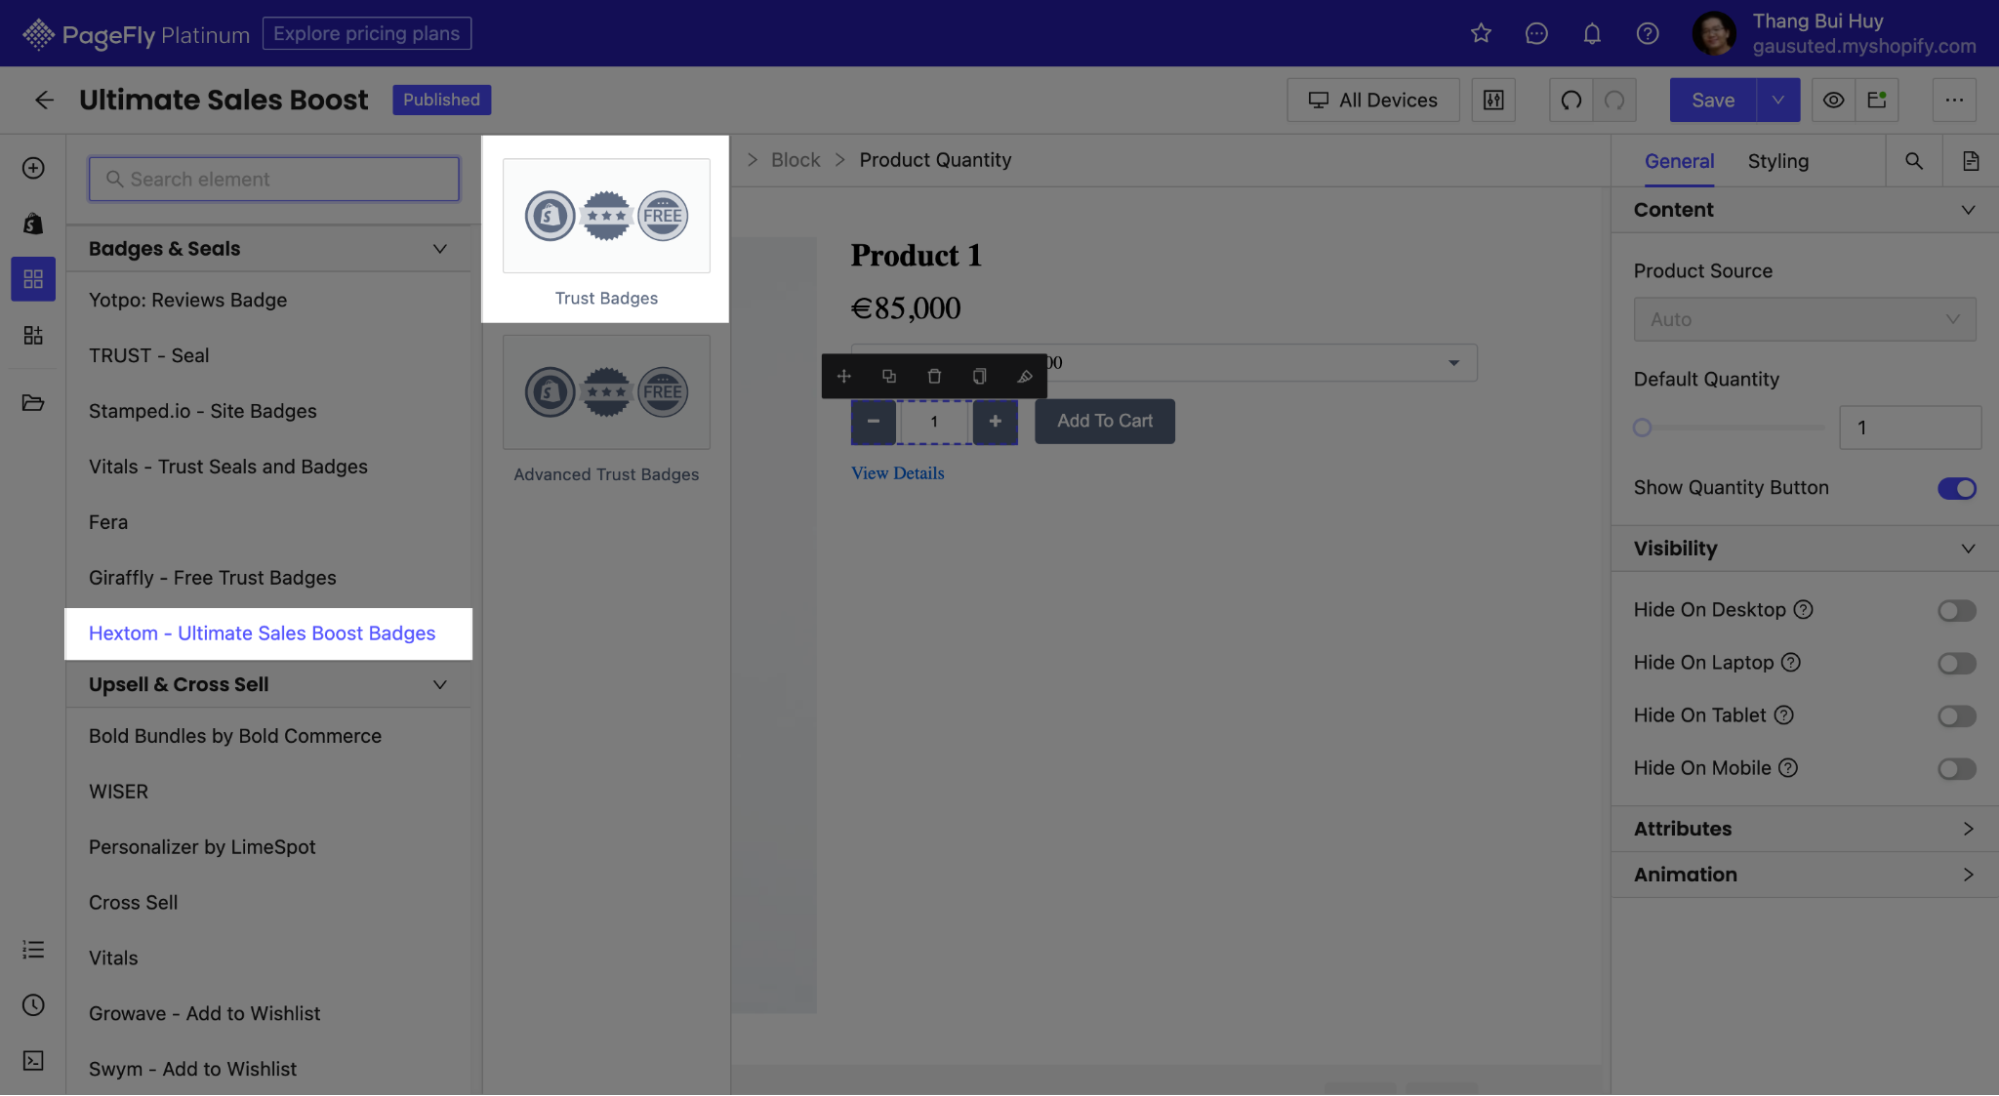Click the undo arrow button
Screen dimensions: 1999x1096
(1571, 100)
